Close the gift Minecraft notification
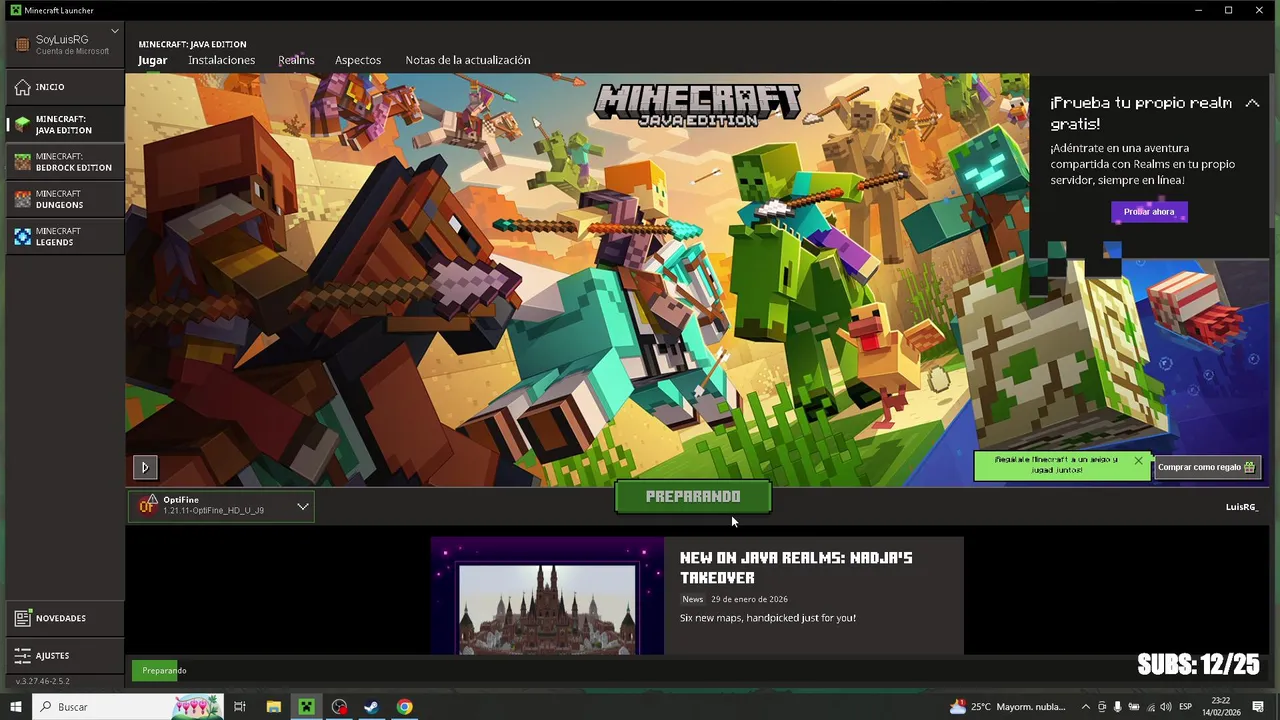 [x=1138, y=461]
